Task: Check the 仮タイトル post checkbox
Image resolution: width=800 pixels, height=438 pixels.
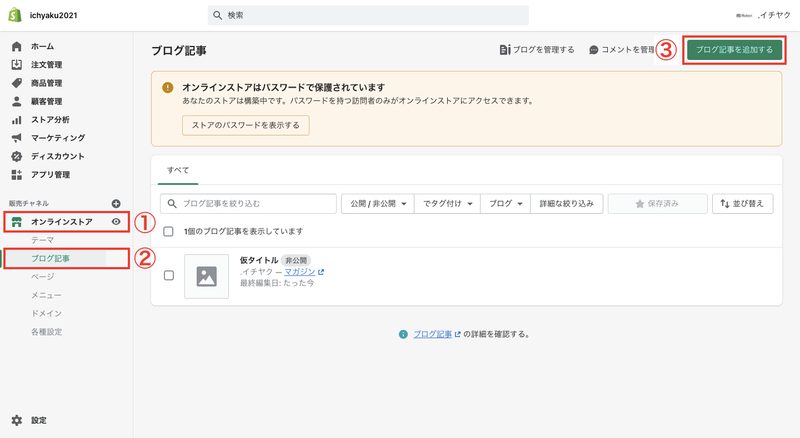Action: [169, 276]
